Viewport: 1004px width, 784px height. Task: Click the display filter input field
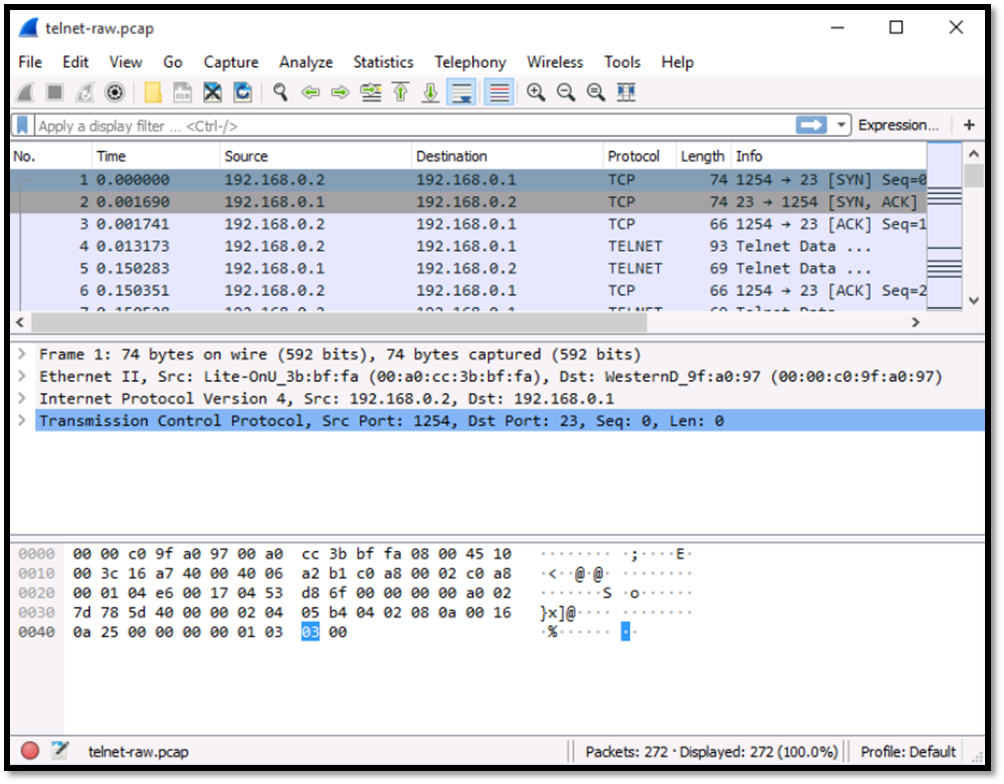413,126
